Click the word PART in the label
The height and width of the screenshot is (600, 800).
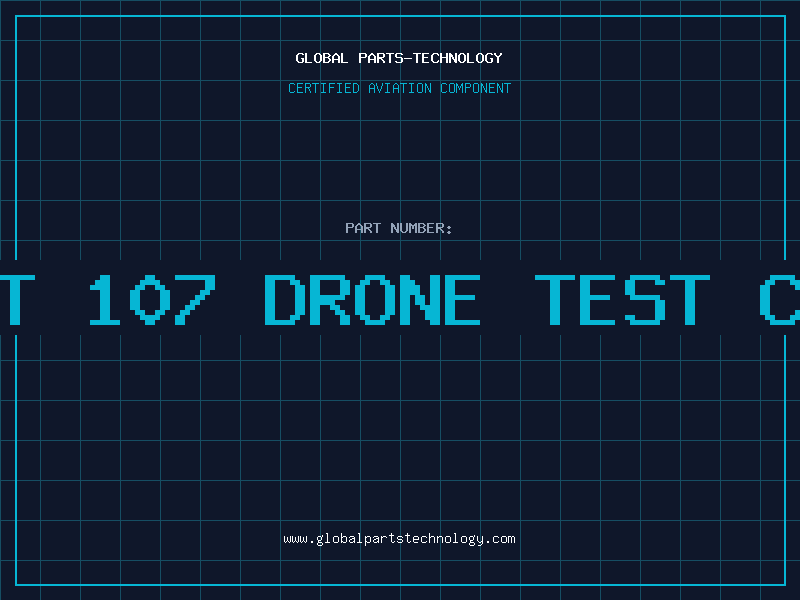coord(363,228)
